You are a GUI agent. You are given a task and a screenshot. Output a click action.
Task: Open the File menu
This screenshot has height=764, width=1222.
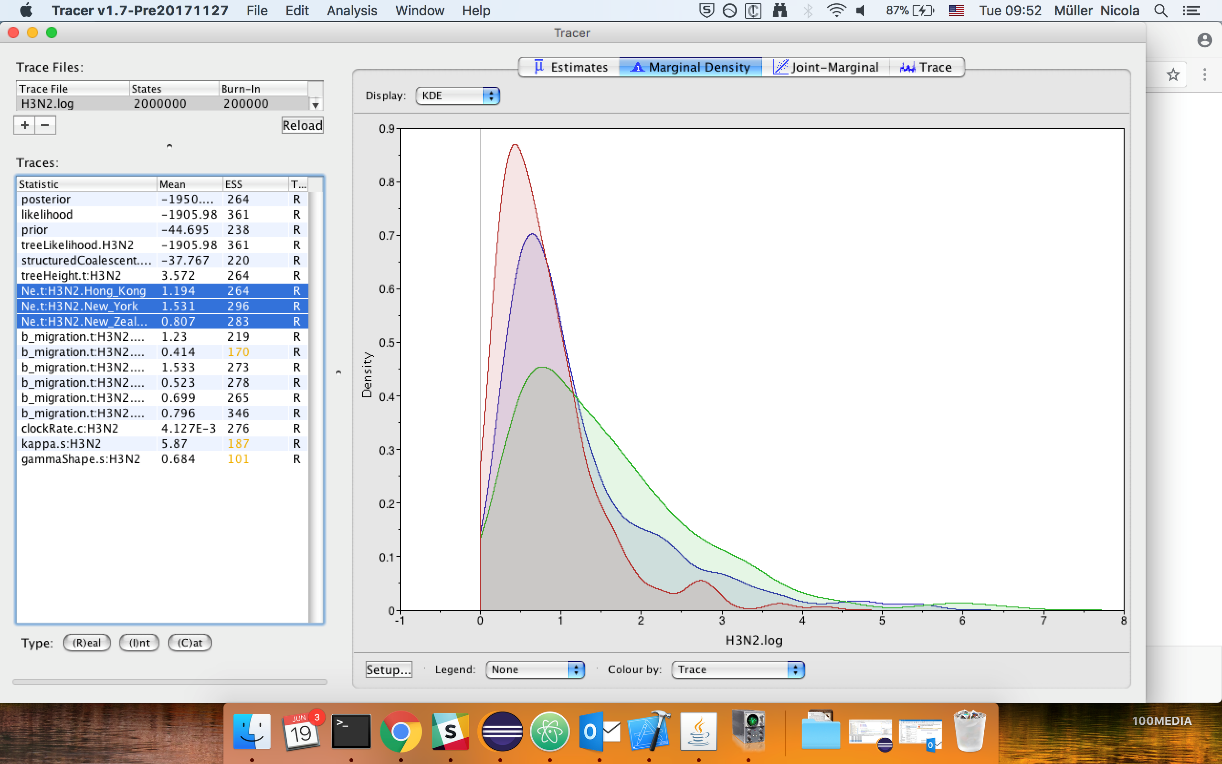tap(257, 10)
